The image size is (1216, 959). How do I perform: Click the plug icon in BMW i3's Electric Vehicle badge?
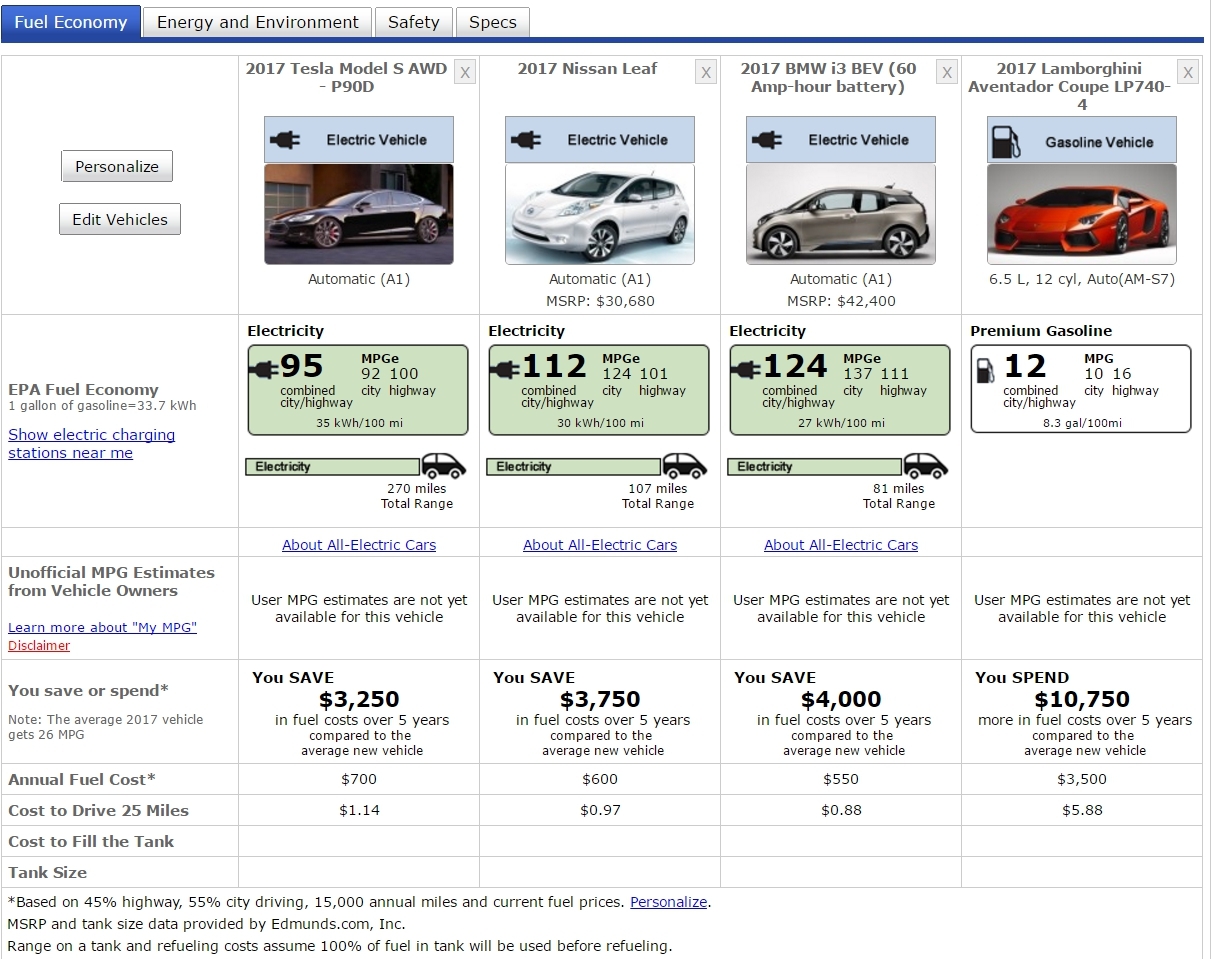coord(767,140)
